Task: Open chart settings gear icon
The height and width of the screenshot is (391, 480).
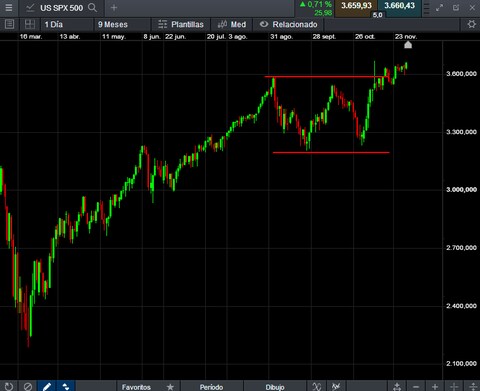Action: (471, 24)
